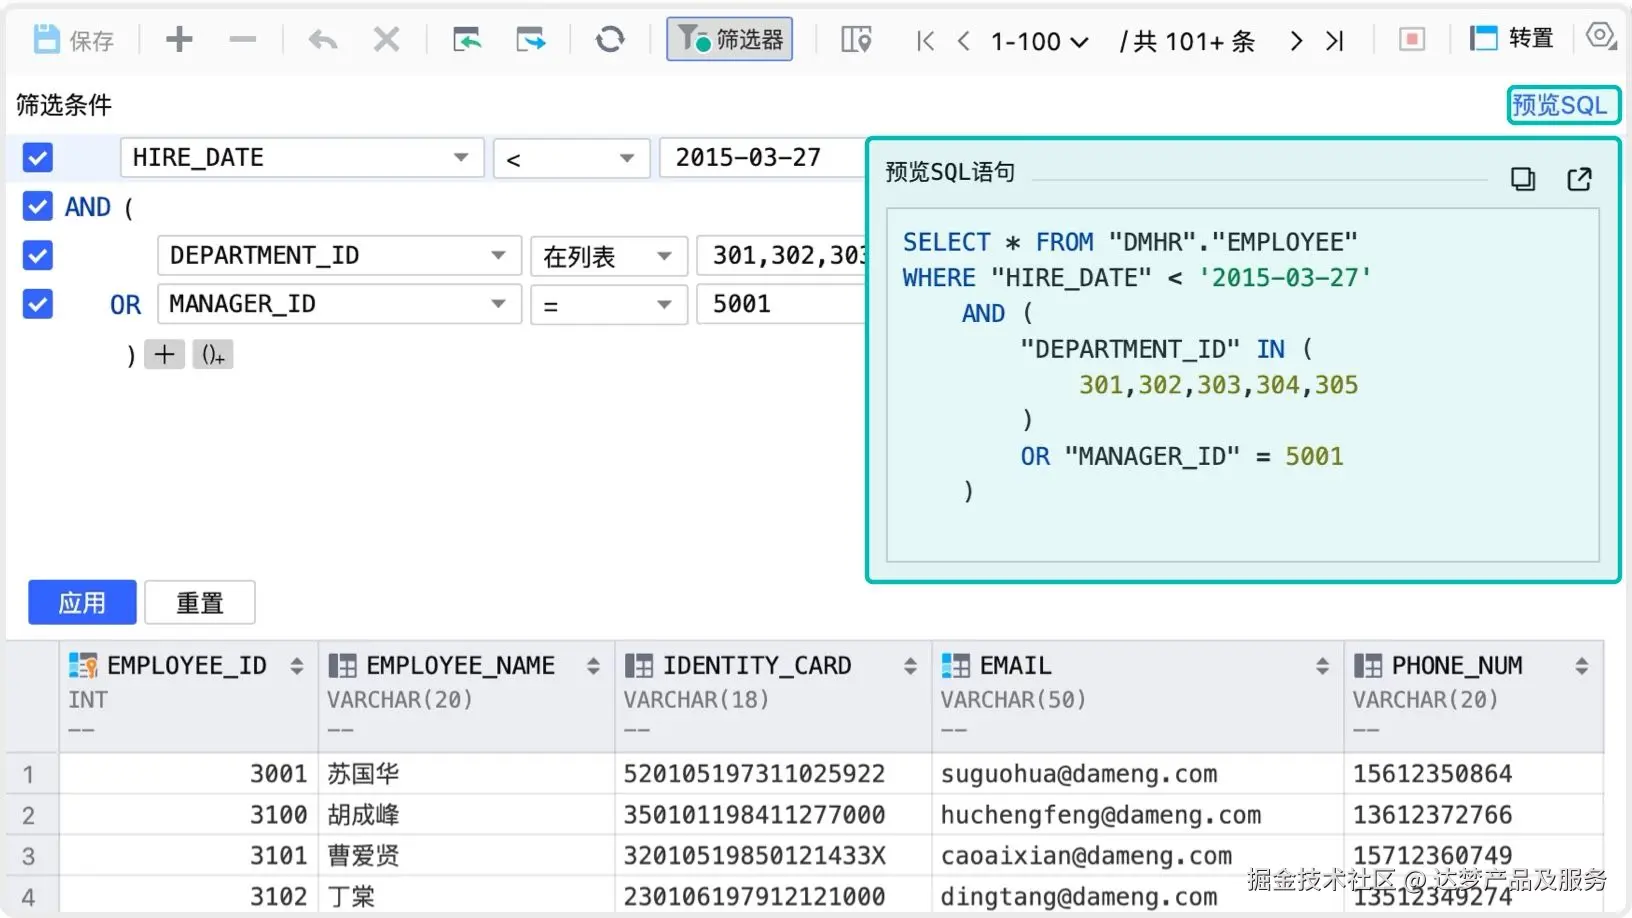Image resolution: width=1632 pixels, height=918 pixels.
Task: Go to first page icon
Action: click(925, 41)
